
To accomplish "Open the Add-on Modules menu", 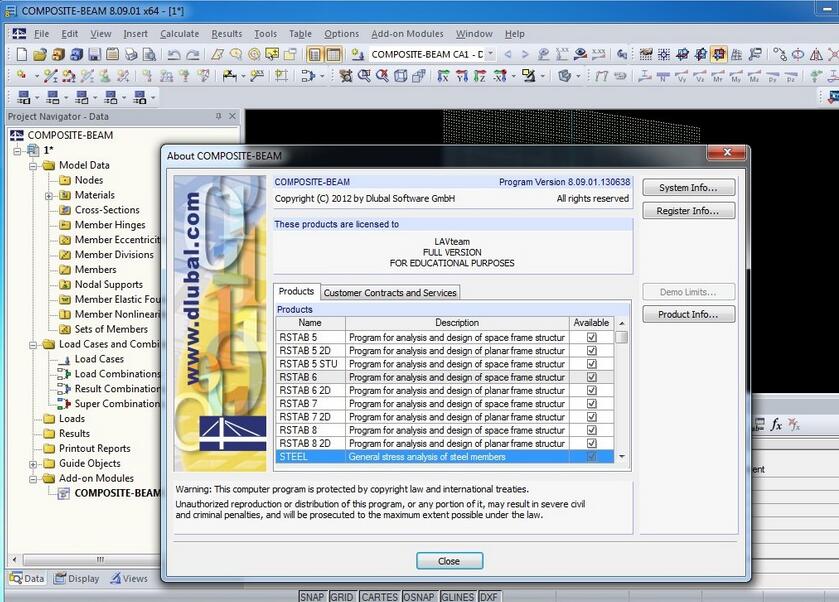I will tap(407, 34).
